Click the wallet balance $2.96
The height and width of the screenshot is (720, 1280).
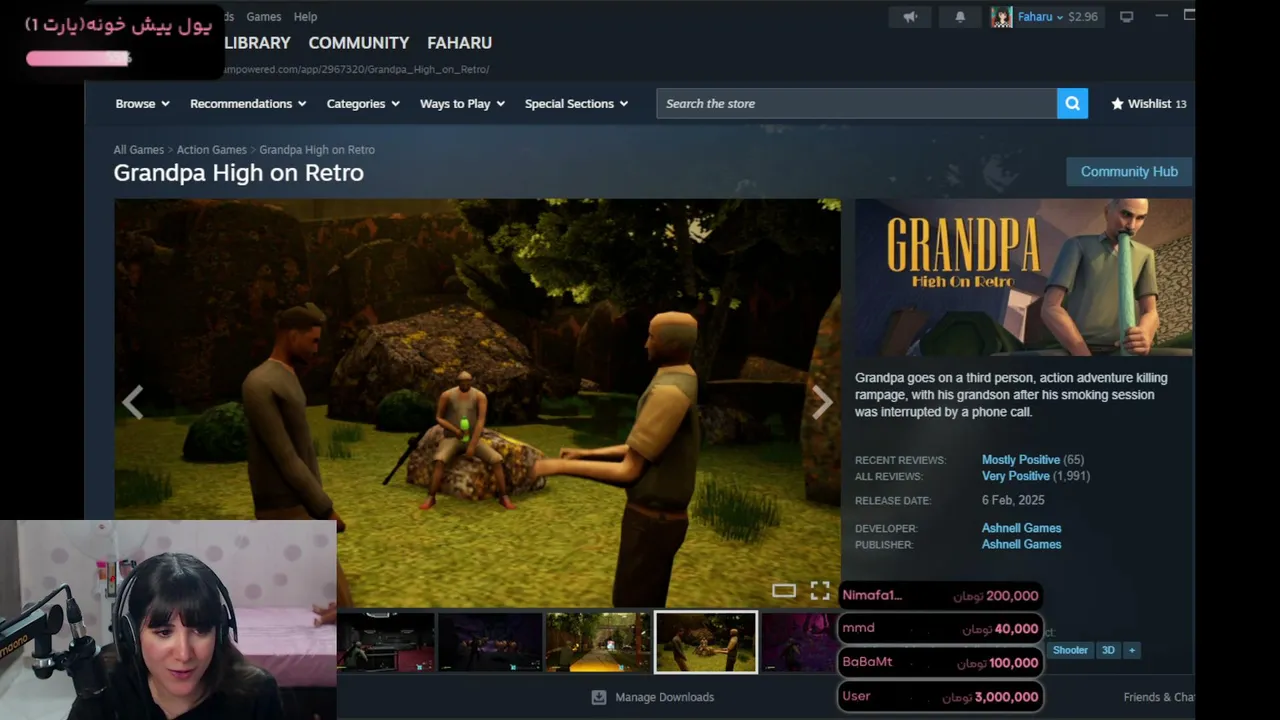point(1083,16)
